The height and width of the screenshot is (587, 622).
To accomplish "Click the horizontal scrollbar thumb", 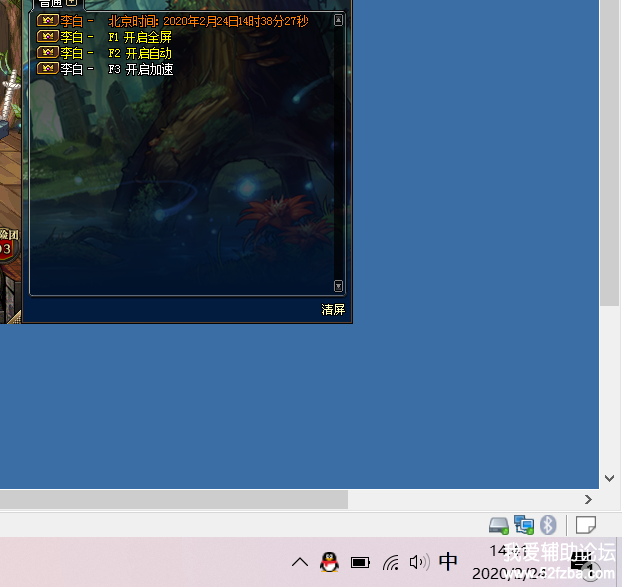I will tap(174, 499).
